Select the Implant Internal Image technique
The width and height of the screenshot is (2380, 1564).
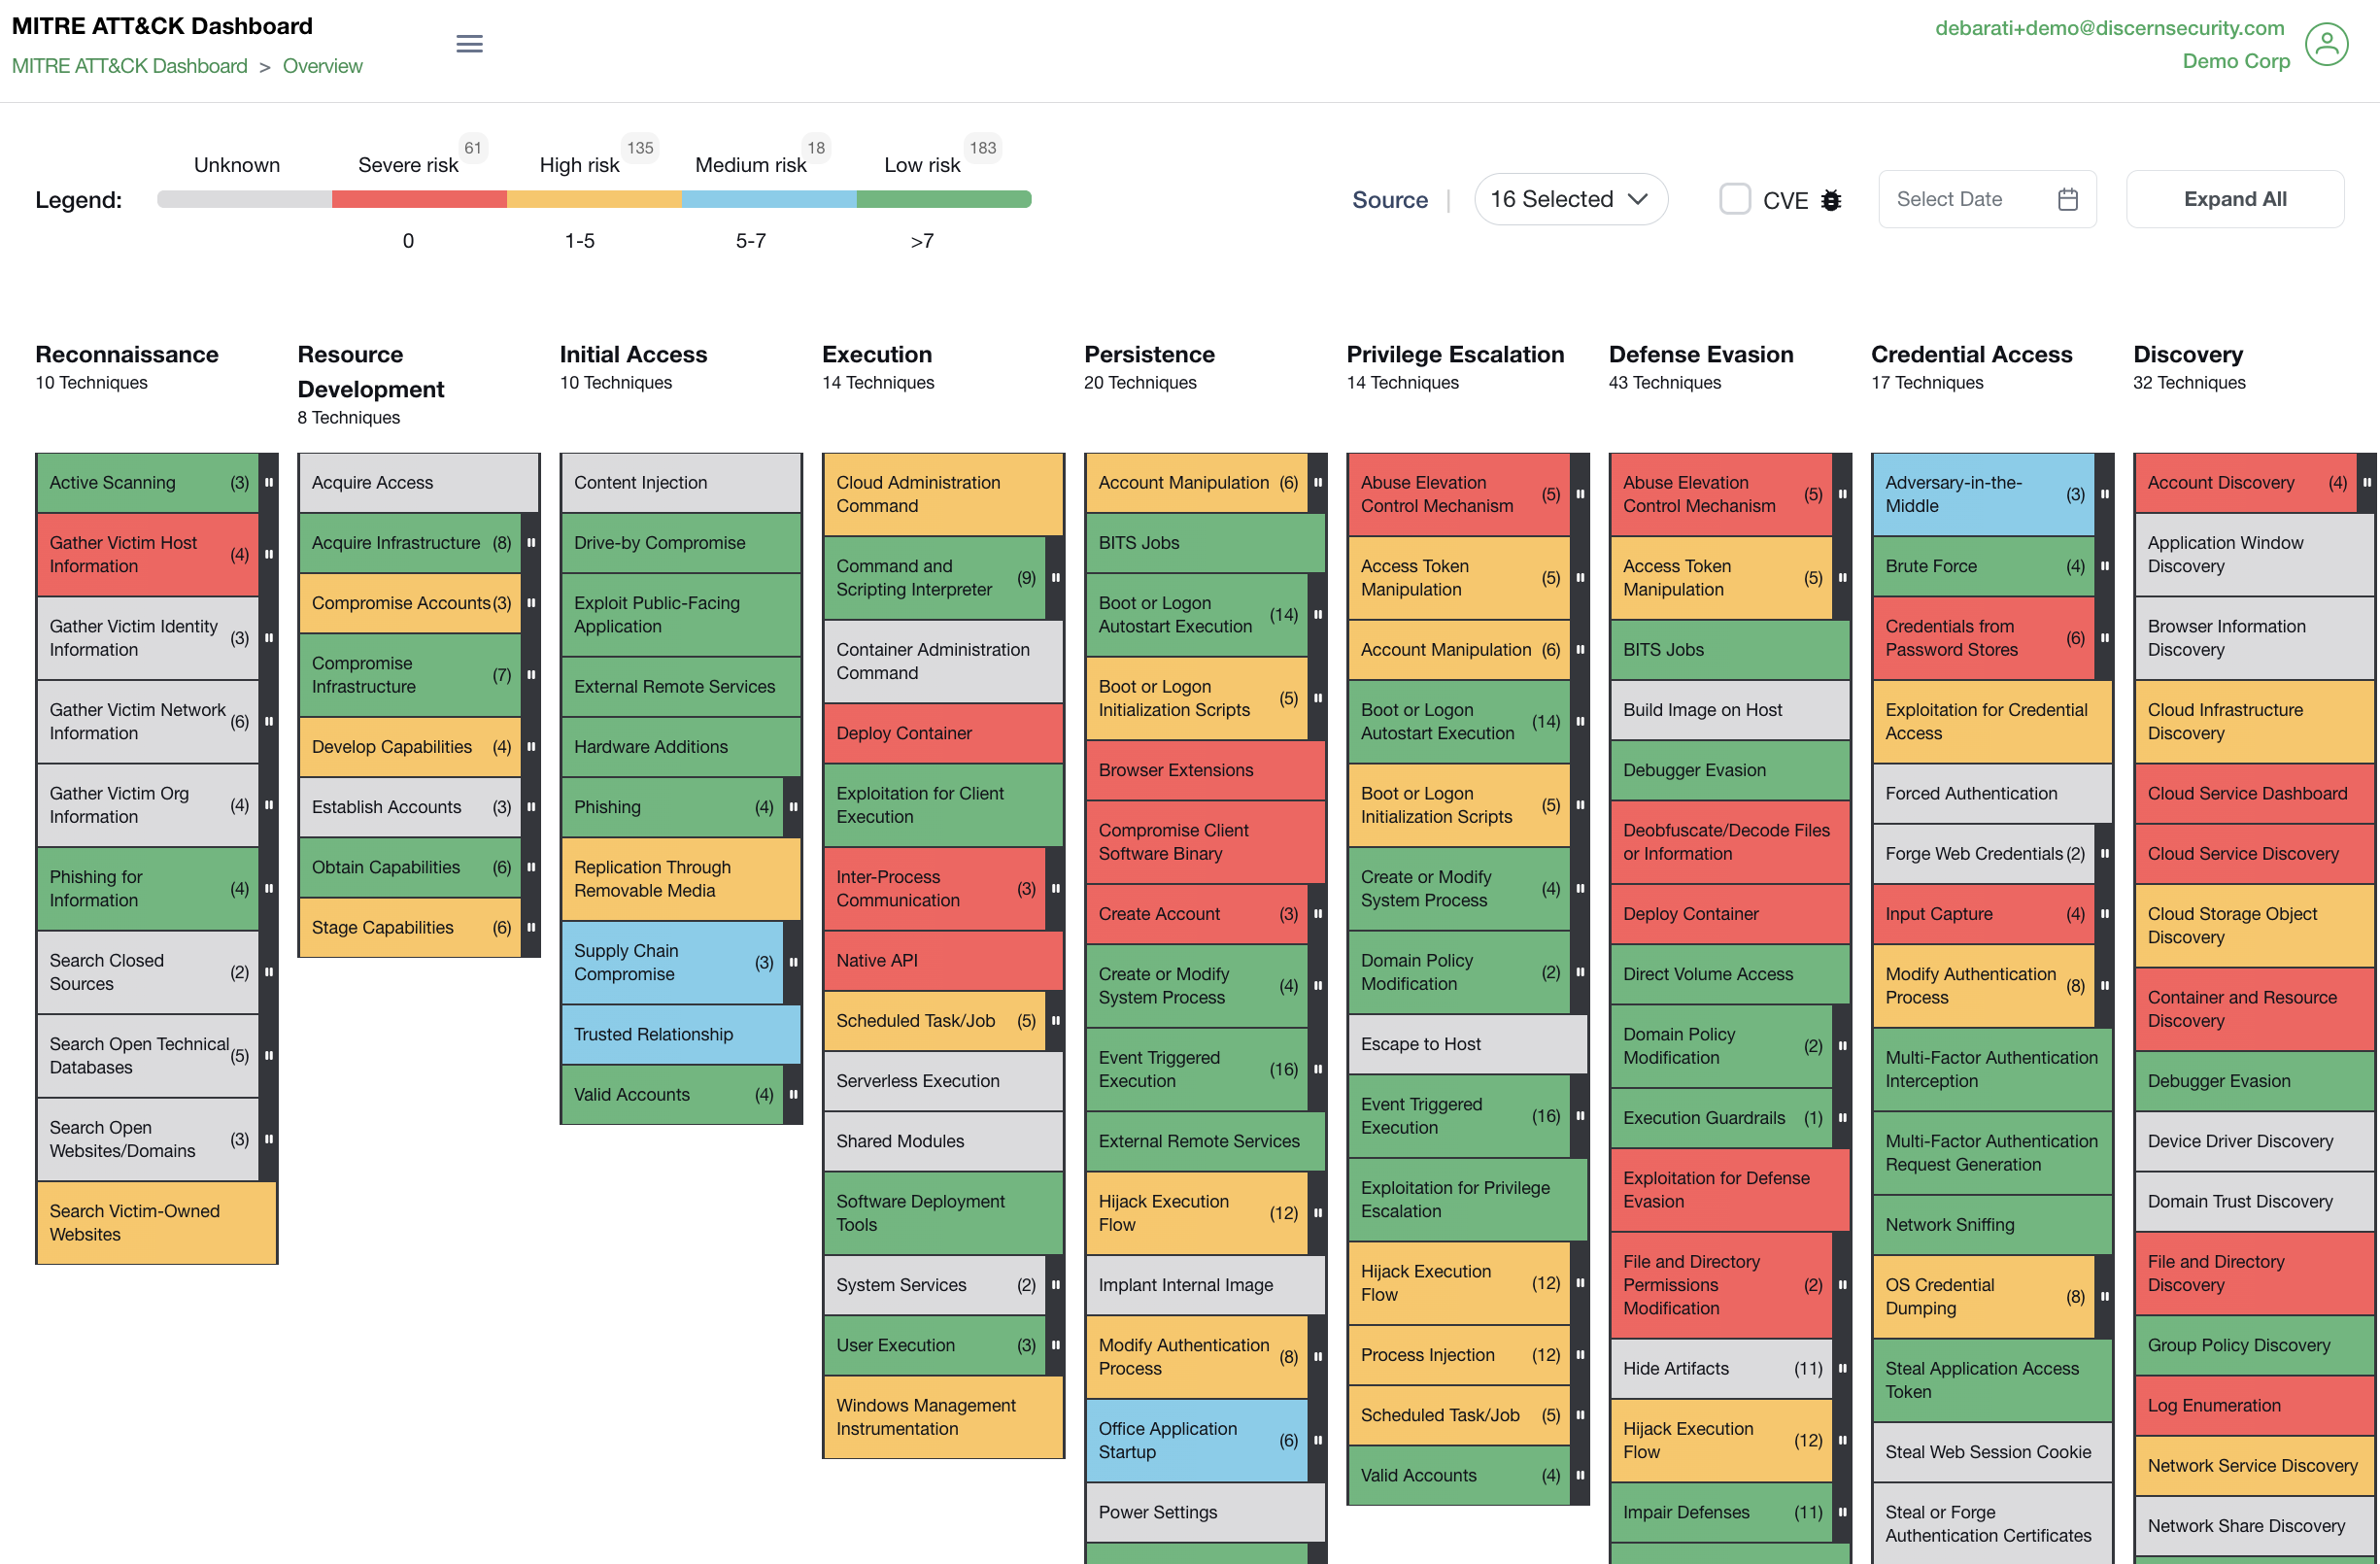(1205, 1285)
